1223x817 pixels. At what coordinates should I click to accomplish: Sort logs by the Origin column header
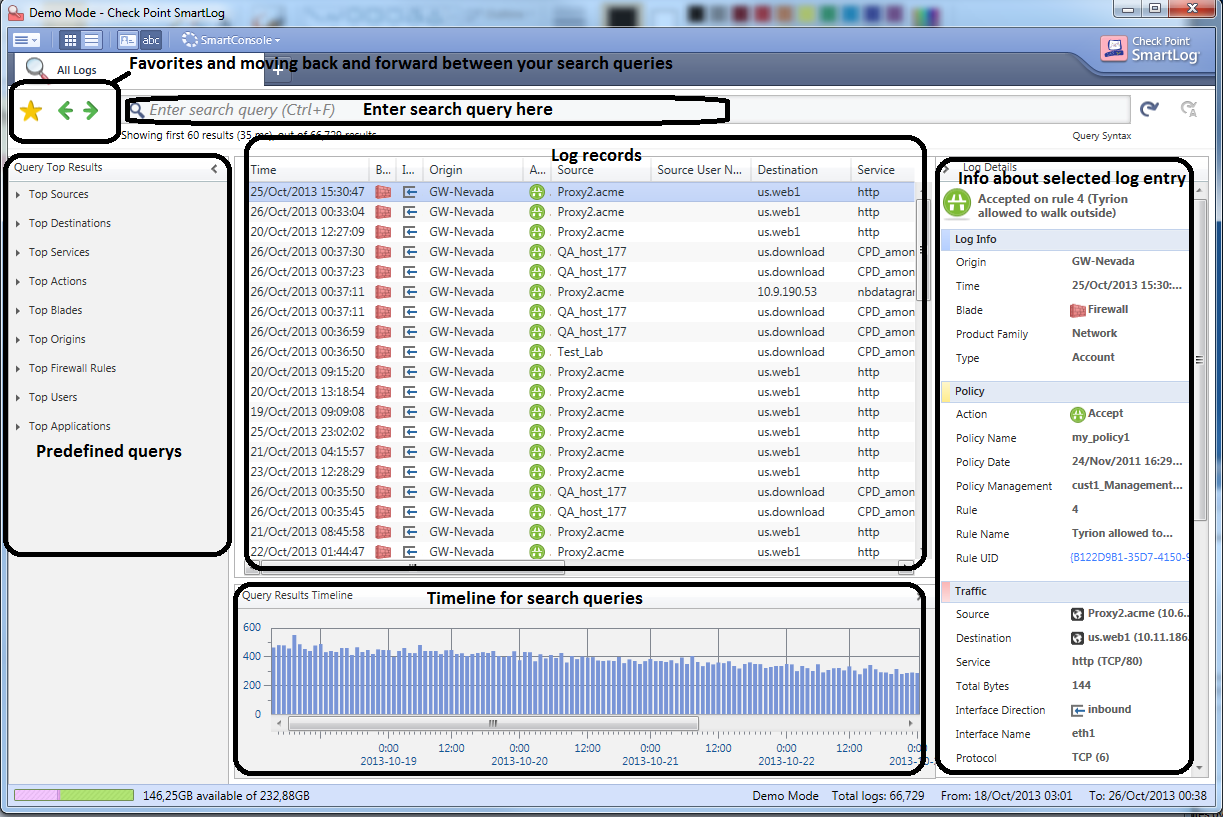[x=473, y=170]
